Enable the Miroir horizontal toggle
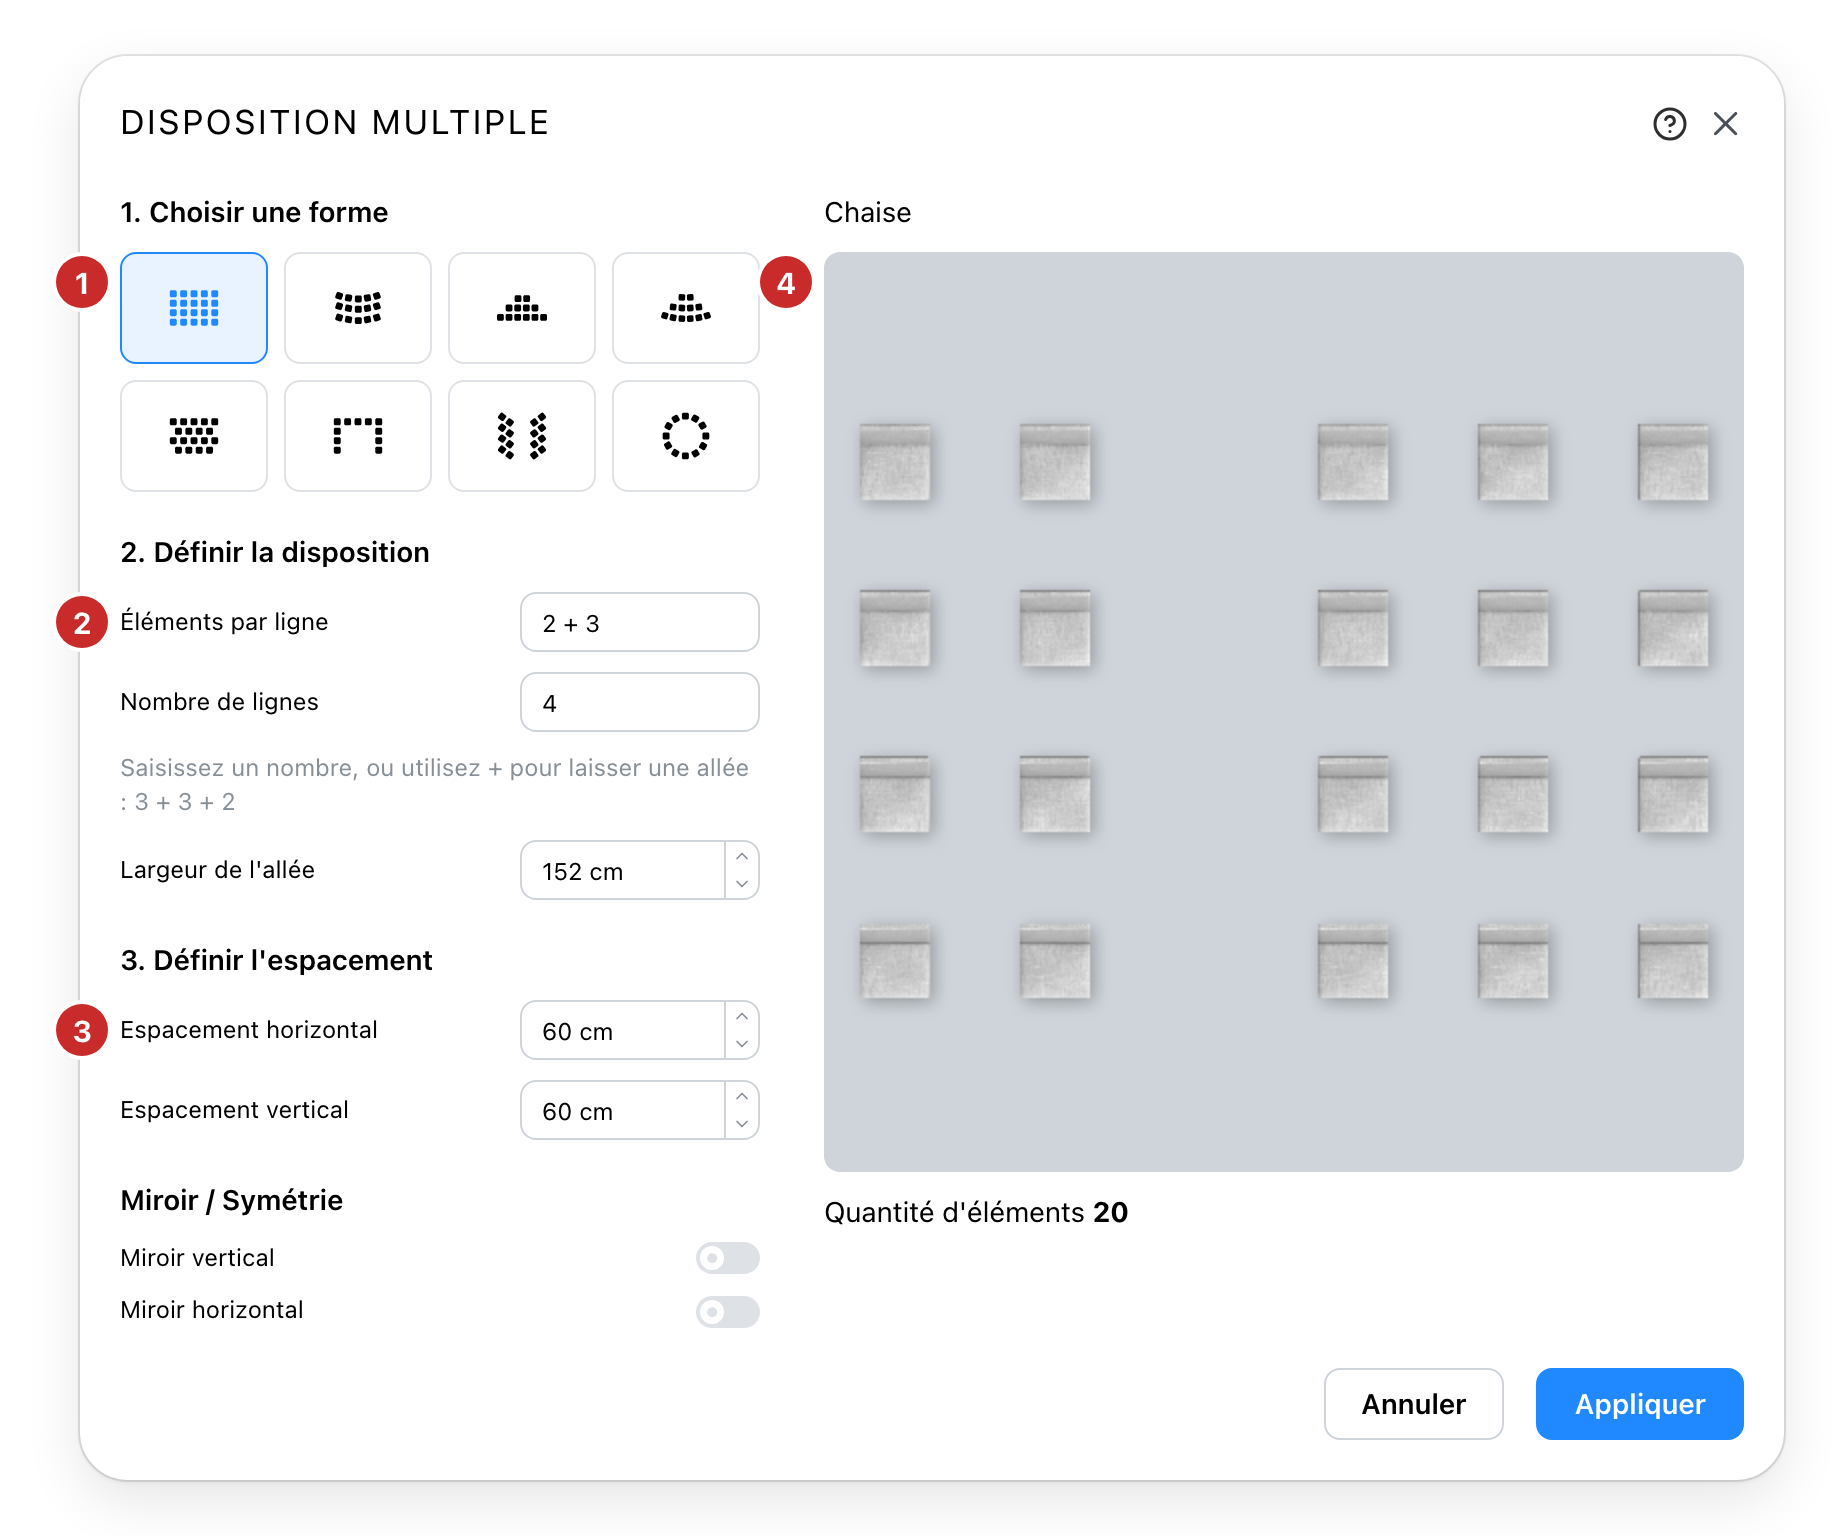Screen dimensions: 1840x1536 pyautogui.click(x=728, y=1312)
